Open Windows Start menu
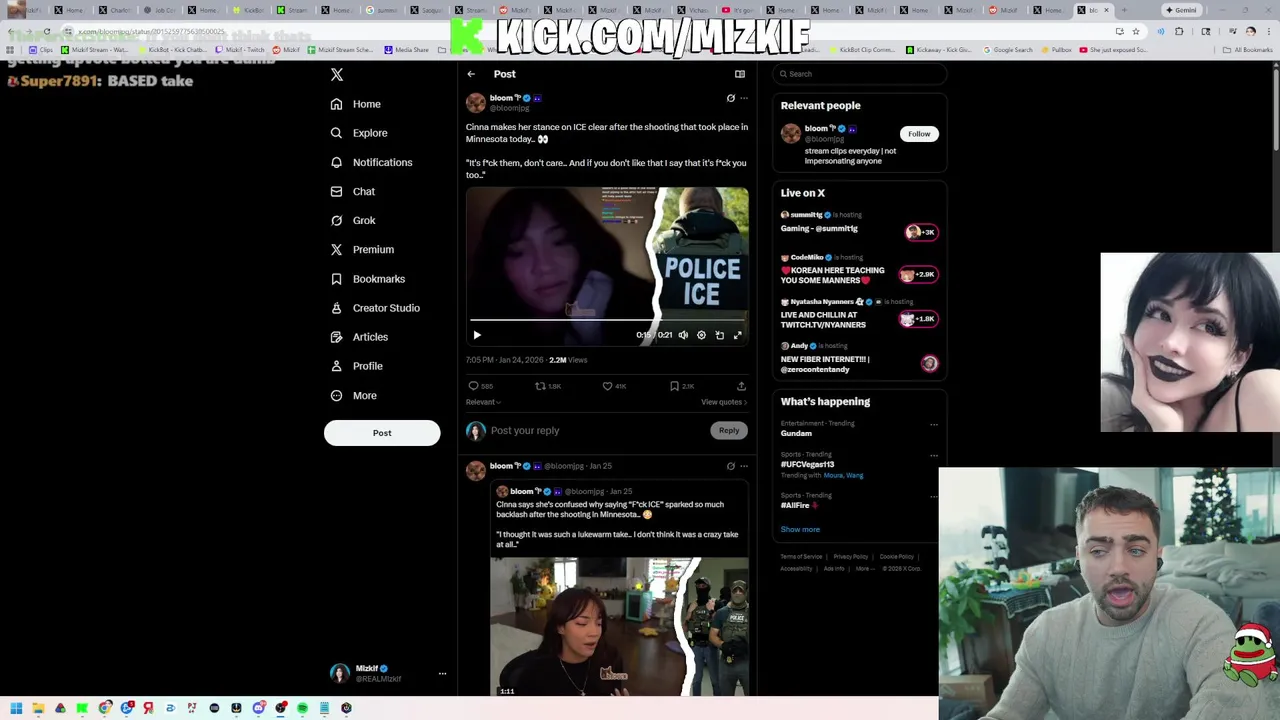This screenshot has height=720, width=1280. pyautogui.click(x=16, y=708)
